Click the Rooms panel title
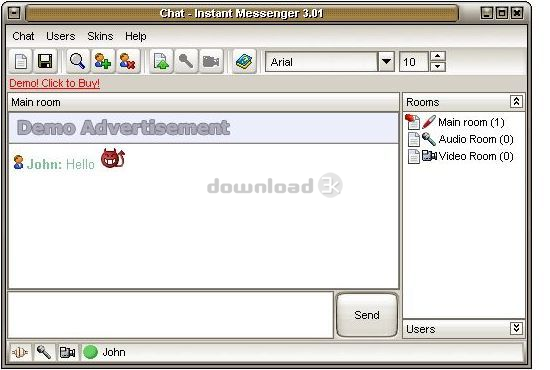Image resolution: width=550 pixels, height=370 pixels. tap(423, 102)
